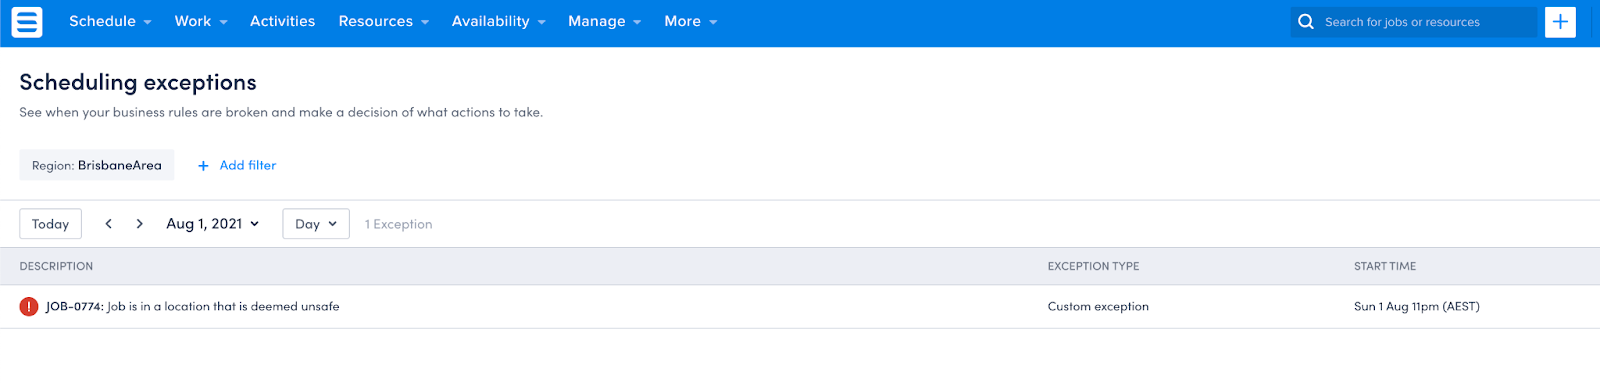Open the Aug 1, 2021 date picker
The height and width of the screenshot is (383, 1600).
tap(213, 224)
